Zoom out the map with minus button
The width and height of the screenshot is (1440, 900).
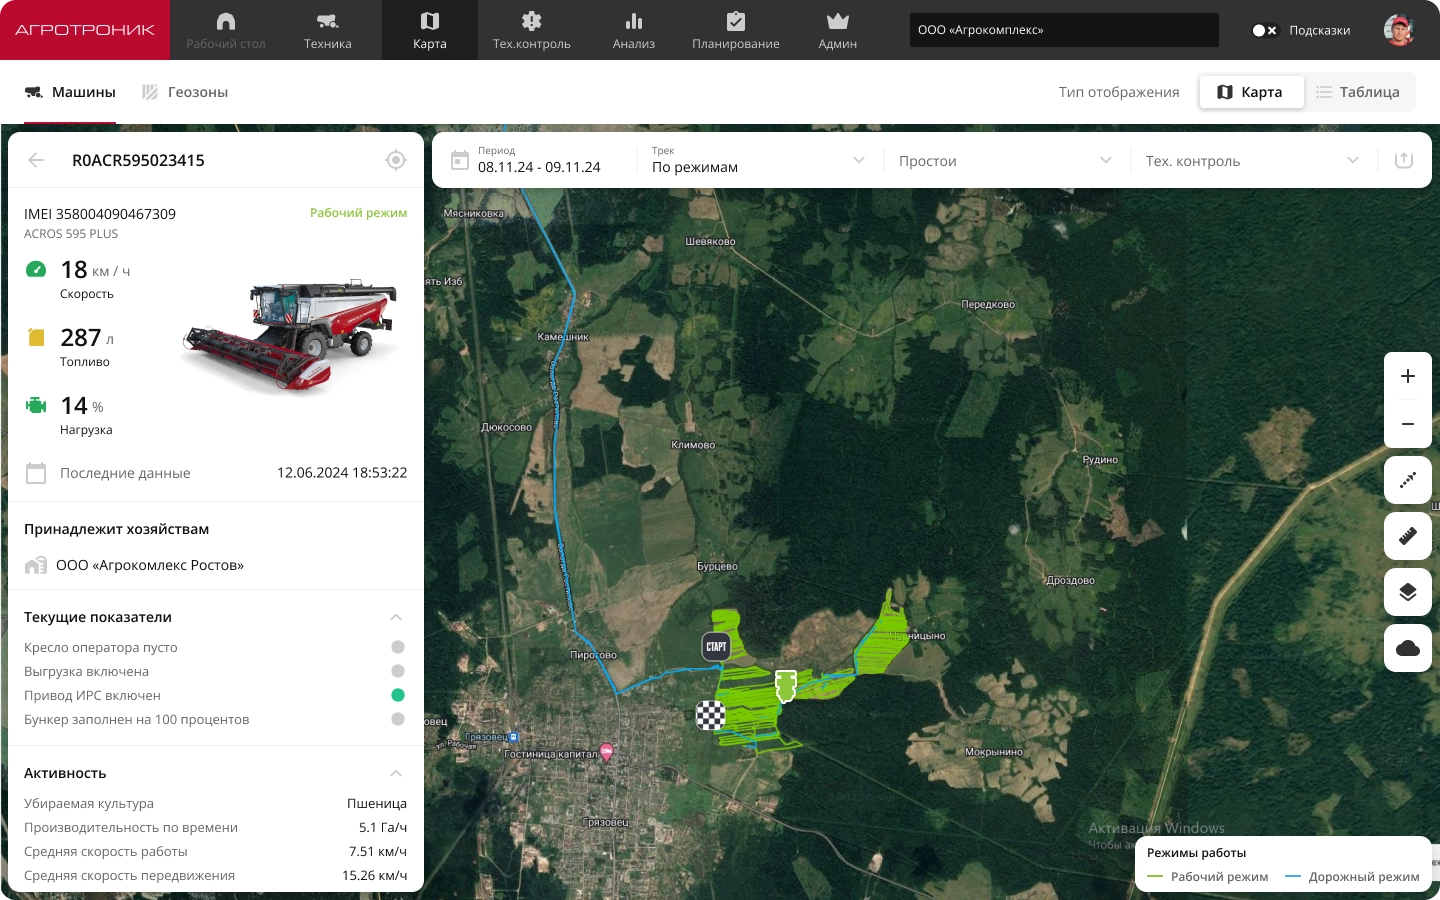click(1407, 424)
